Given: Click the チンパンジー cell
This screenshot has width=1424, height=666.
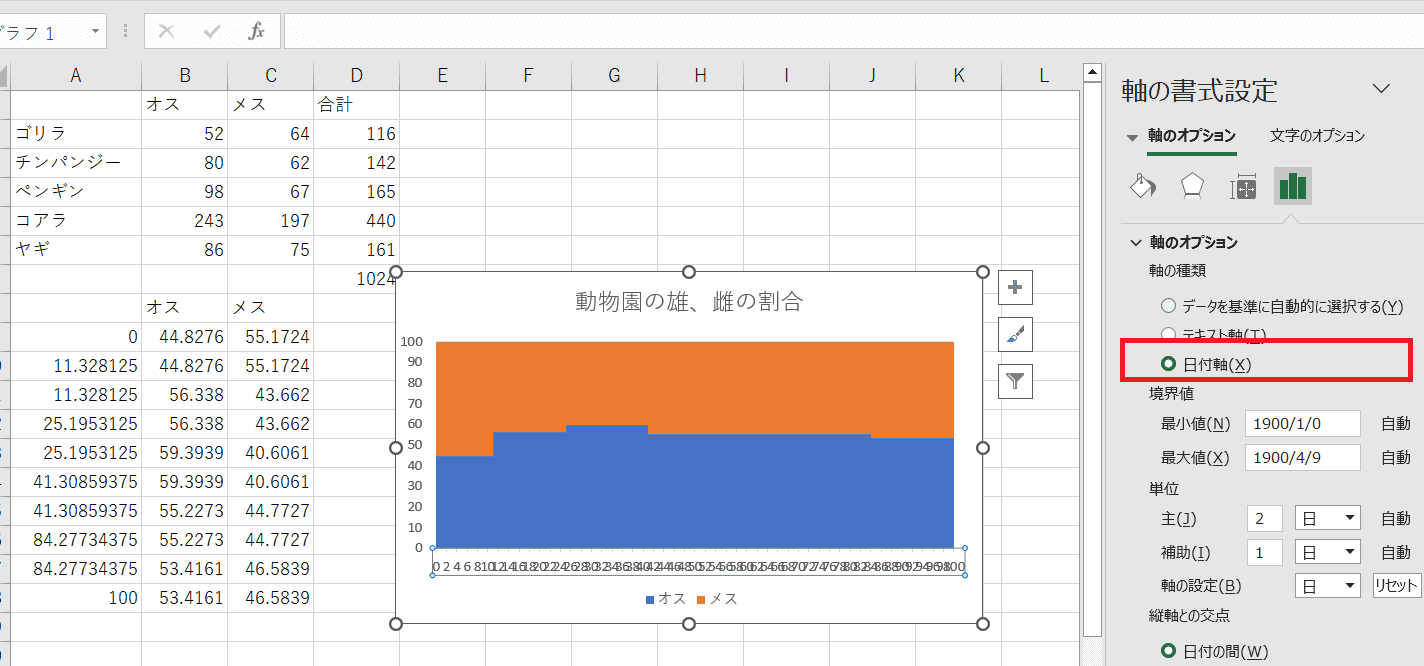Looking at the screenshot, I should click(76, 163).
